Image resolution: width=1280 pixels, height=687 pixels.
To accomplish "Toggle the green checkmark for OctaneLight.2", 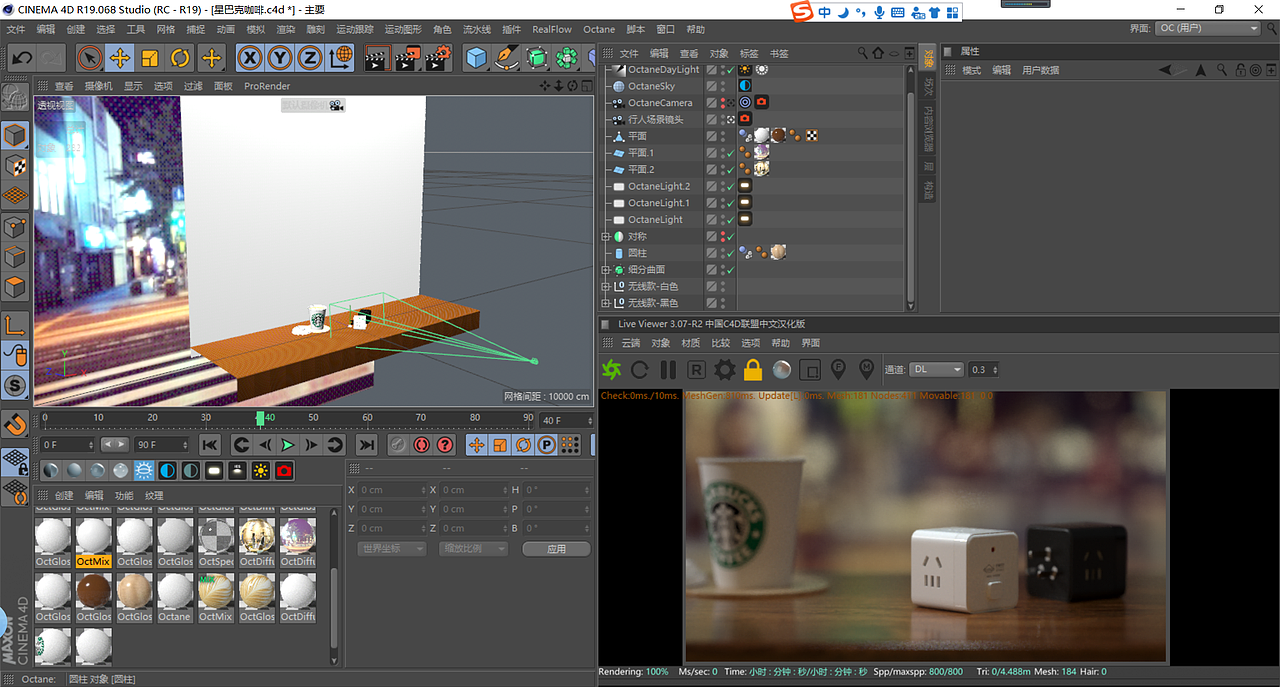I will click(x=730, y=187).
